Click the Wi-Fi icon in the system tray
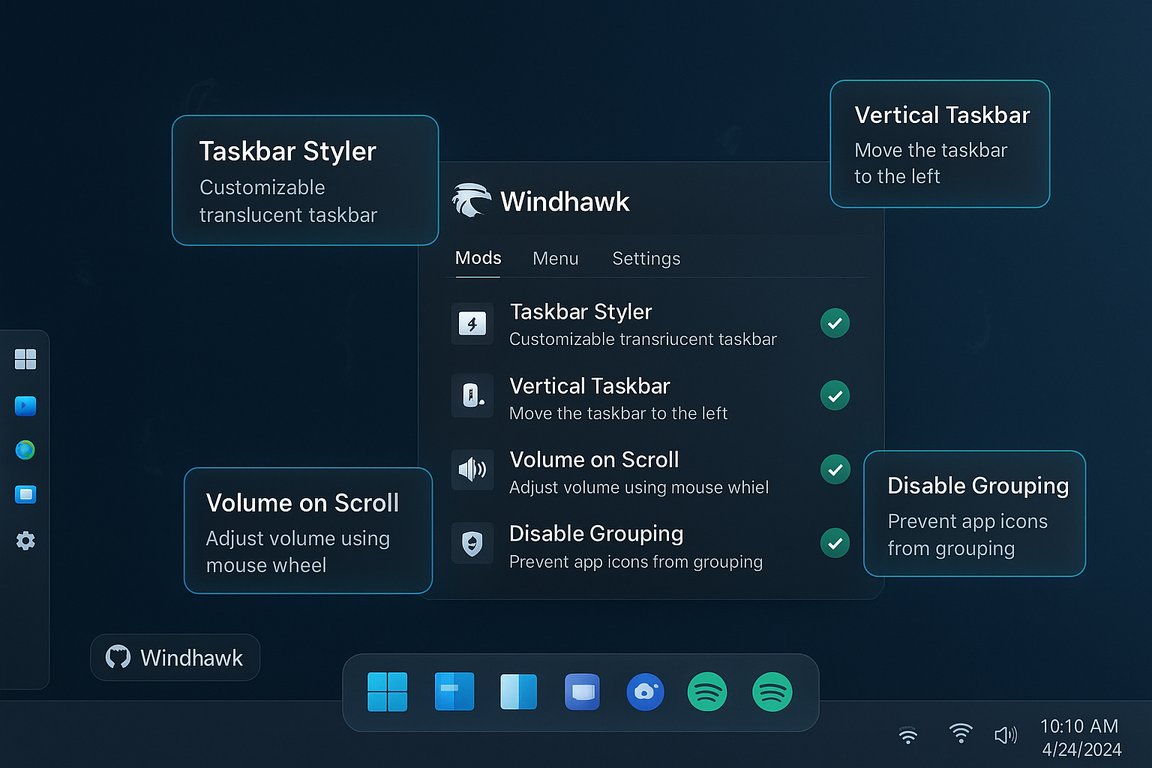The image size is (1152, 768). [961, 734]
